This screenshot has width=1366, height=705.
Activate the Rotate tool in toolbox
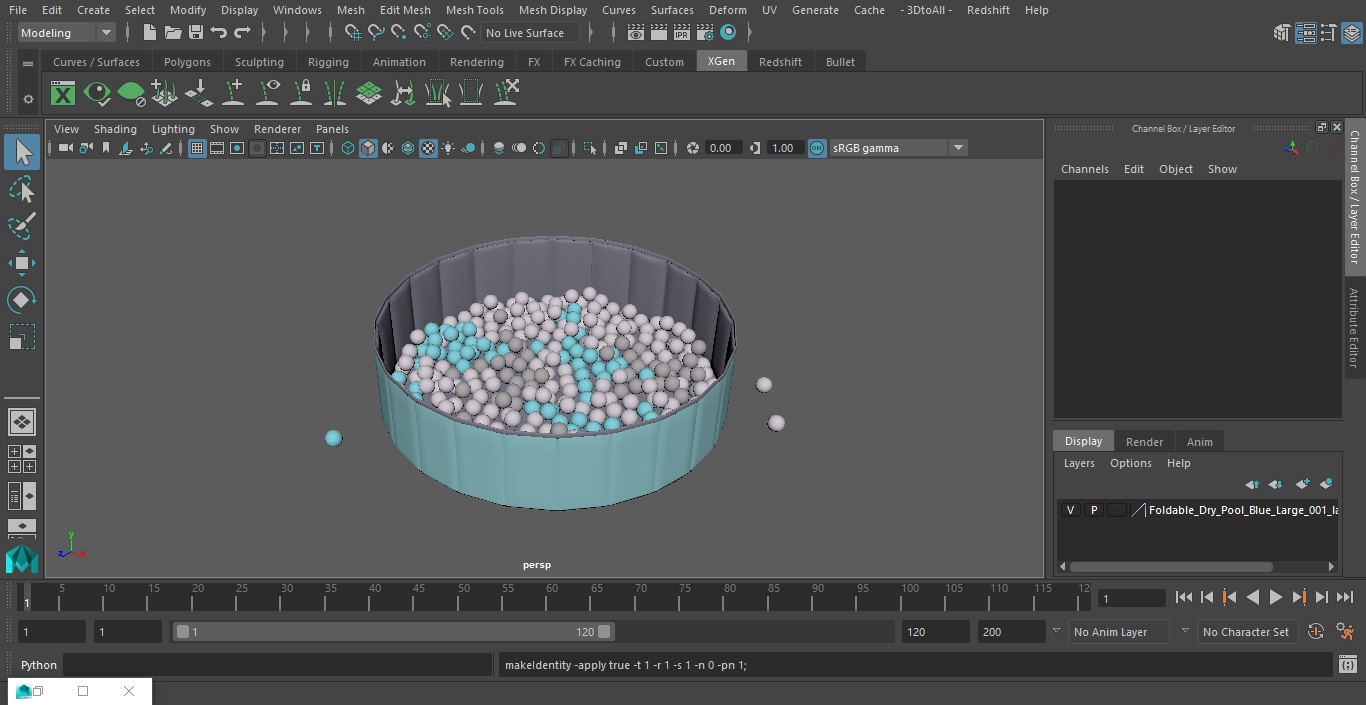(x=22, y=300)
